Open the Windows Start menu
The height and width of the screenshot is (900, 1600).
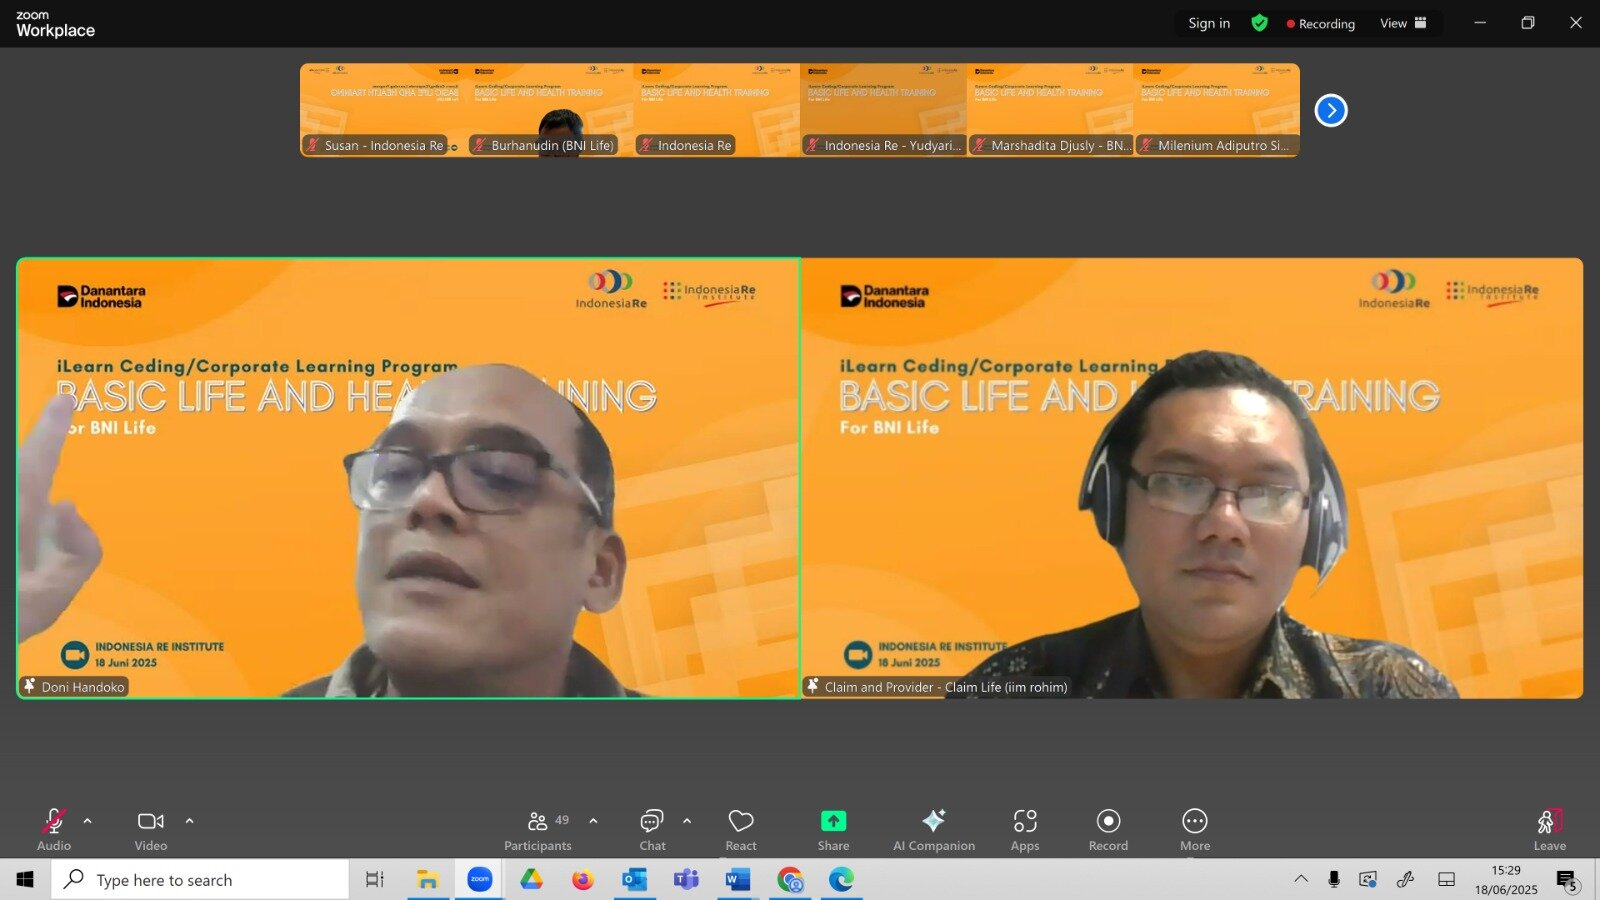[25, 879]
